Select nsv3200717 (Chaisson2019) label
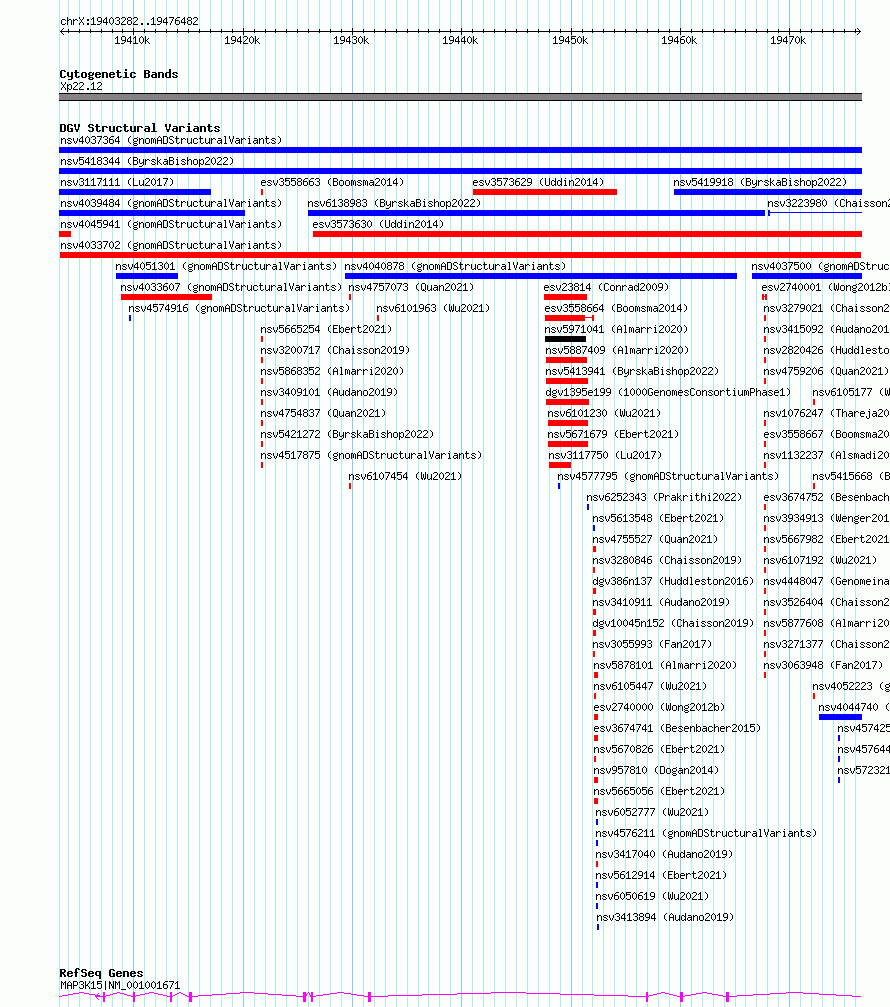890x1007 pixels. (x=335, y=350)
